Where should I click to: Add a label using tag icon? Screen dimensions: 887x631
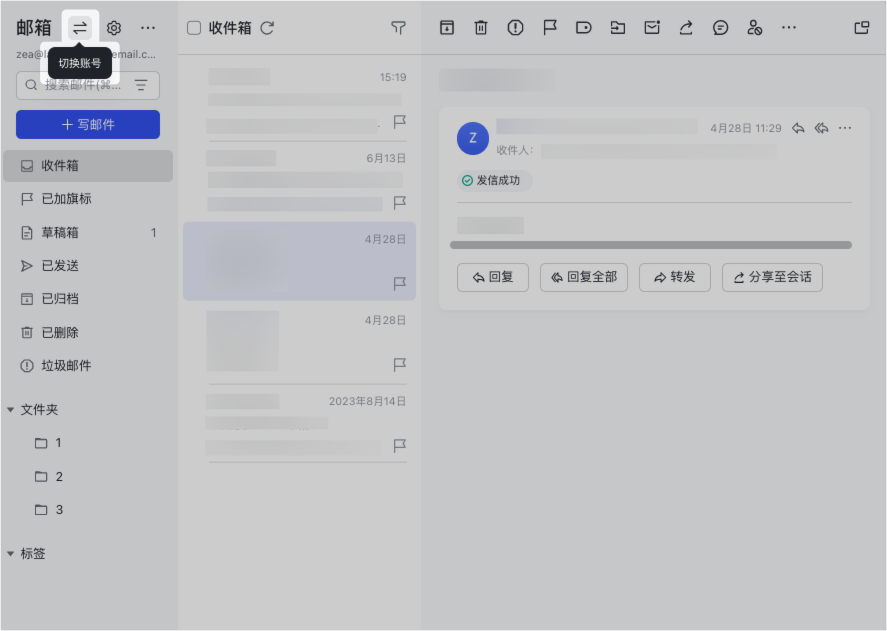pyautogui.click(x=584, y=28)
